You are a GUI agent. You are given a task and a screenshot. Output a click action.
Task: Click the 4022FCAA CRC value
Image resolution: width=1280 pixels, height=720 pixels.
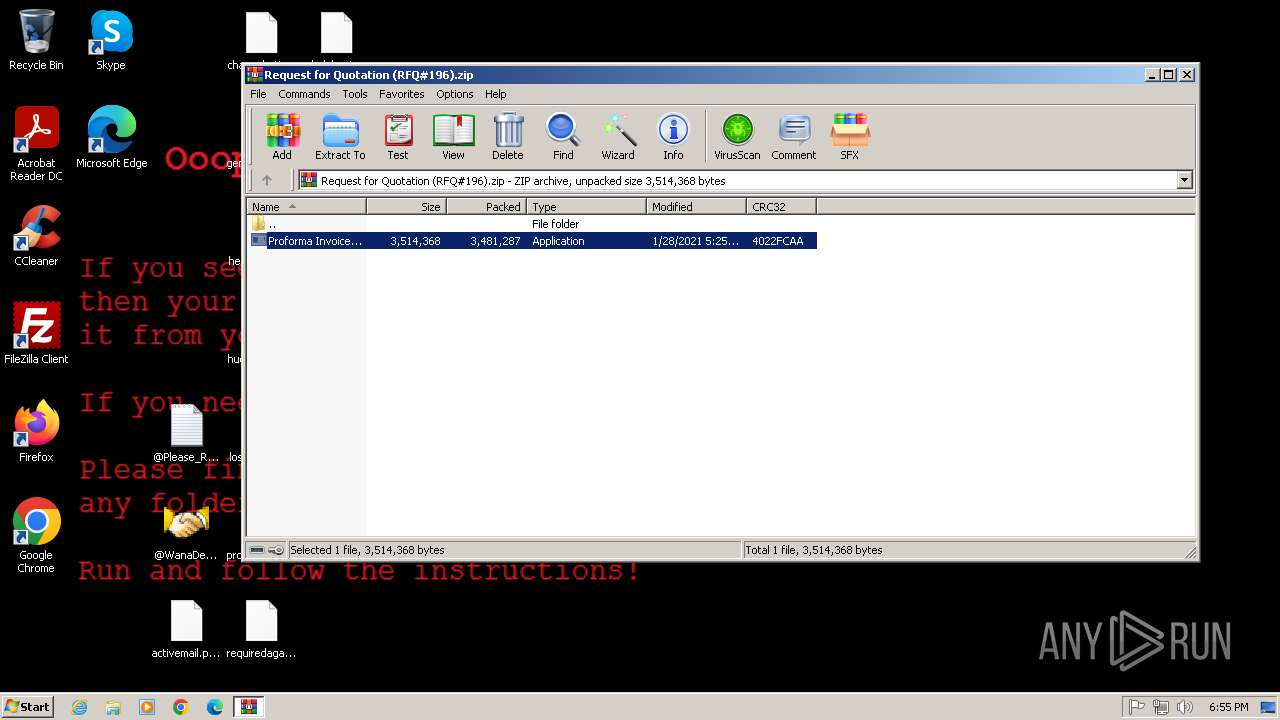click(x=778, y=241)
